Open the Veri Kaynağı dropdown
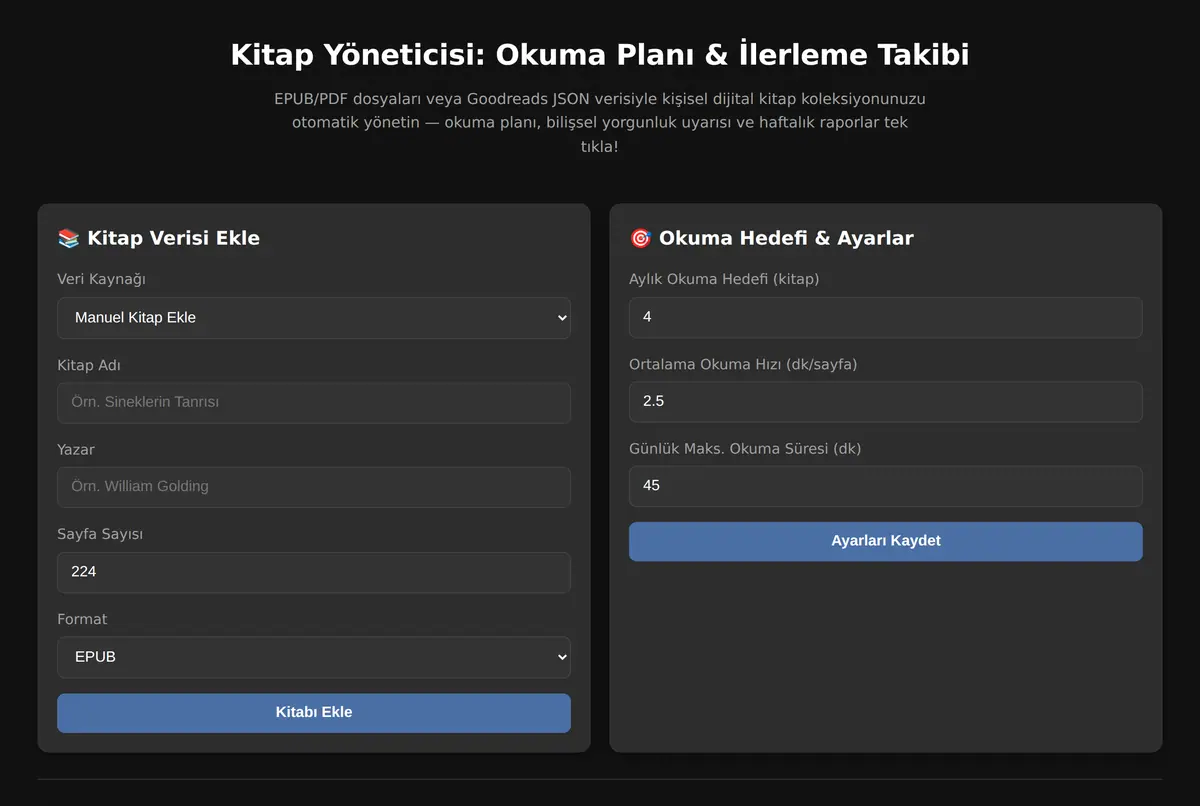 314,318
